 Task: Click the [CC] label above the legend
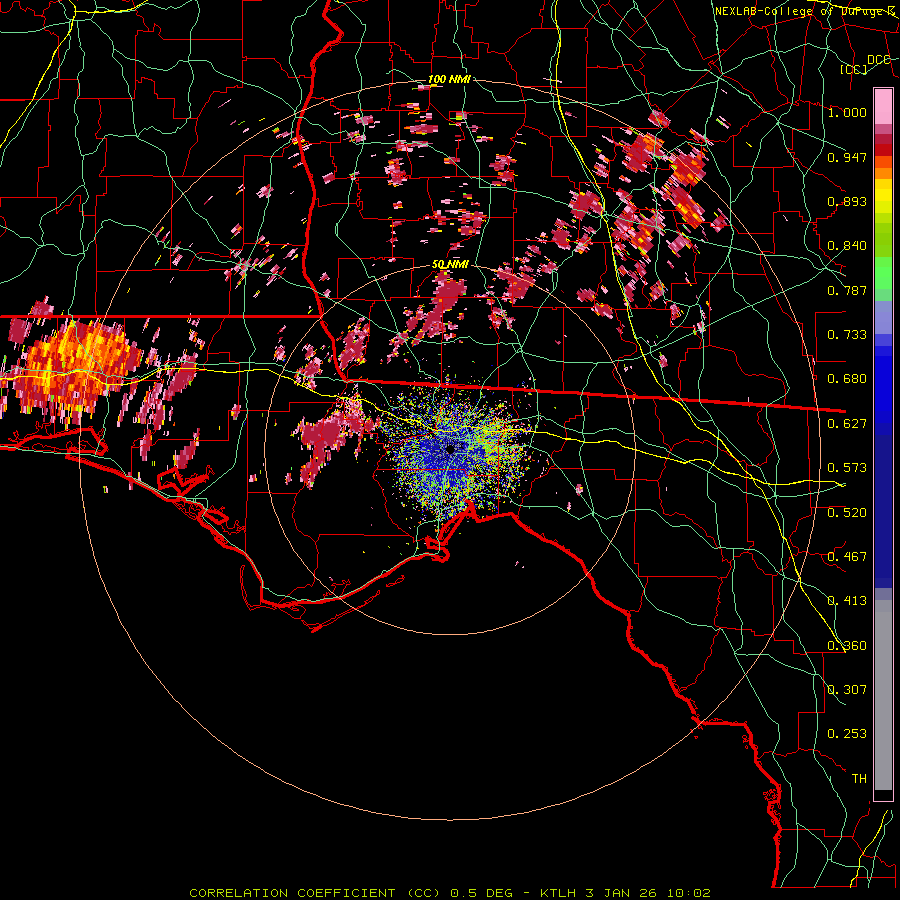854,69
